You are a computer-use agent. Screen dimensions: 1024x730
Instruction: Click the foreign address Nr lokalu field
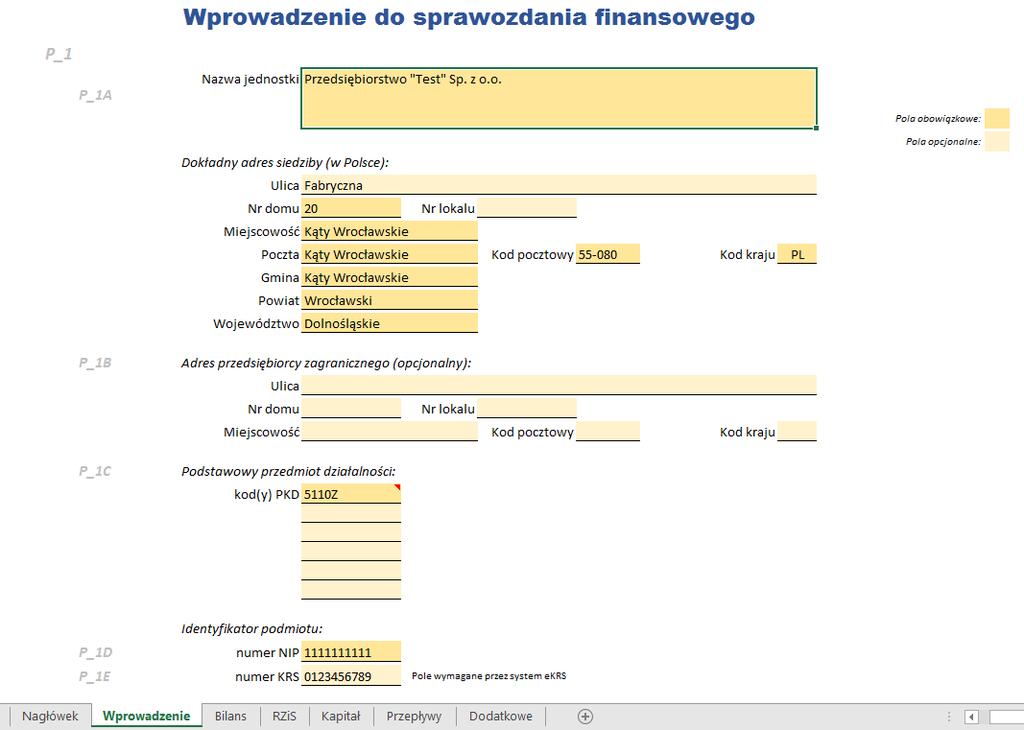pyautogui.click(x=526, y=409)
